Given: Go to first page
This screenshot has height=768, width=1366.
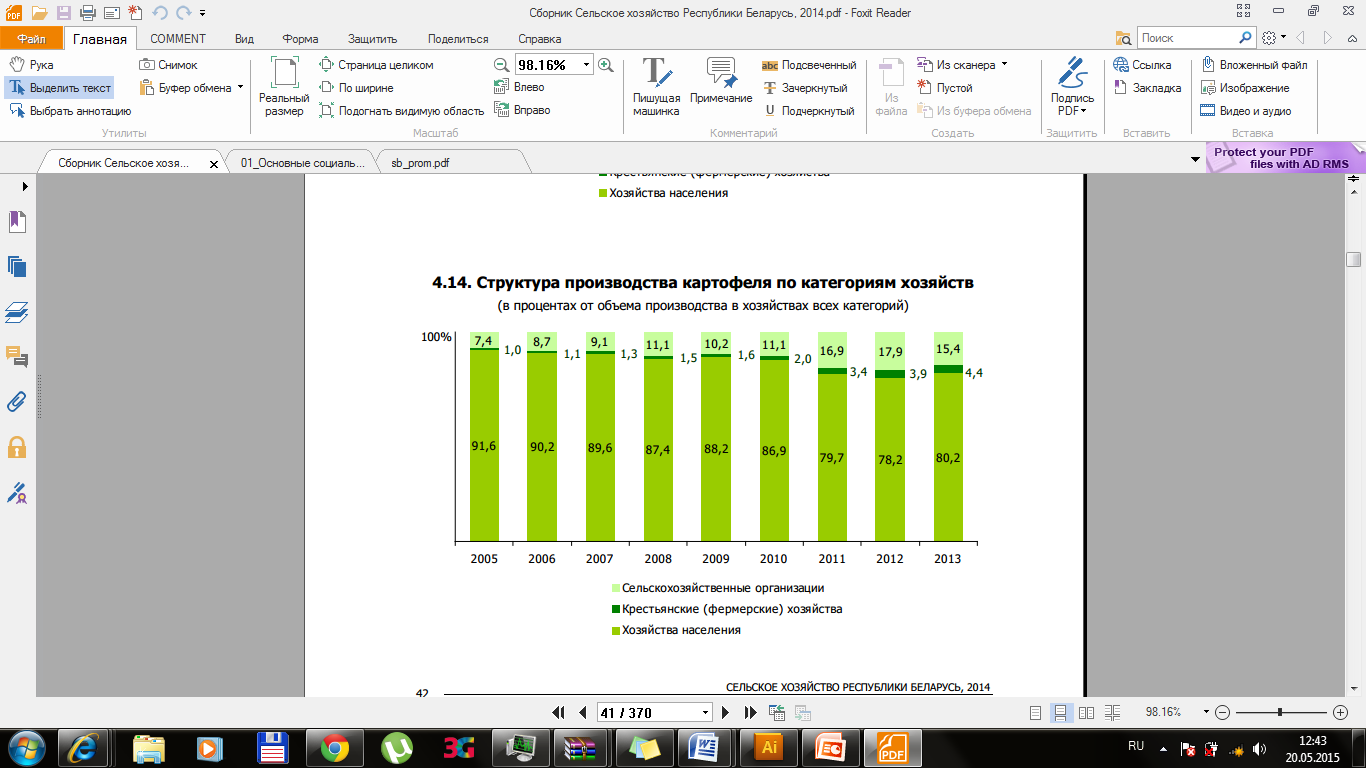Looking at the screenshot, I should pos(559,712).
